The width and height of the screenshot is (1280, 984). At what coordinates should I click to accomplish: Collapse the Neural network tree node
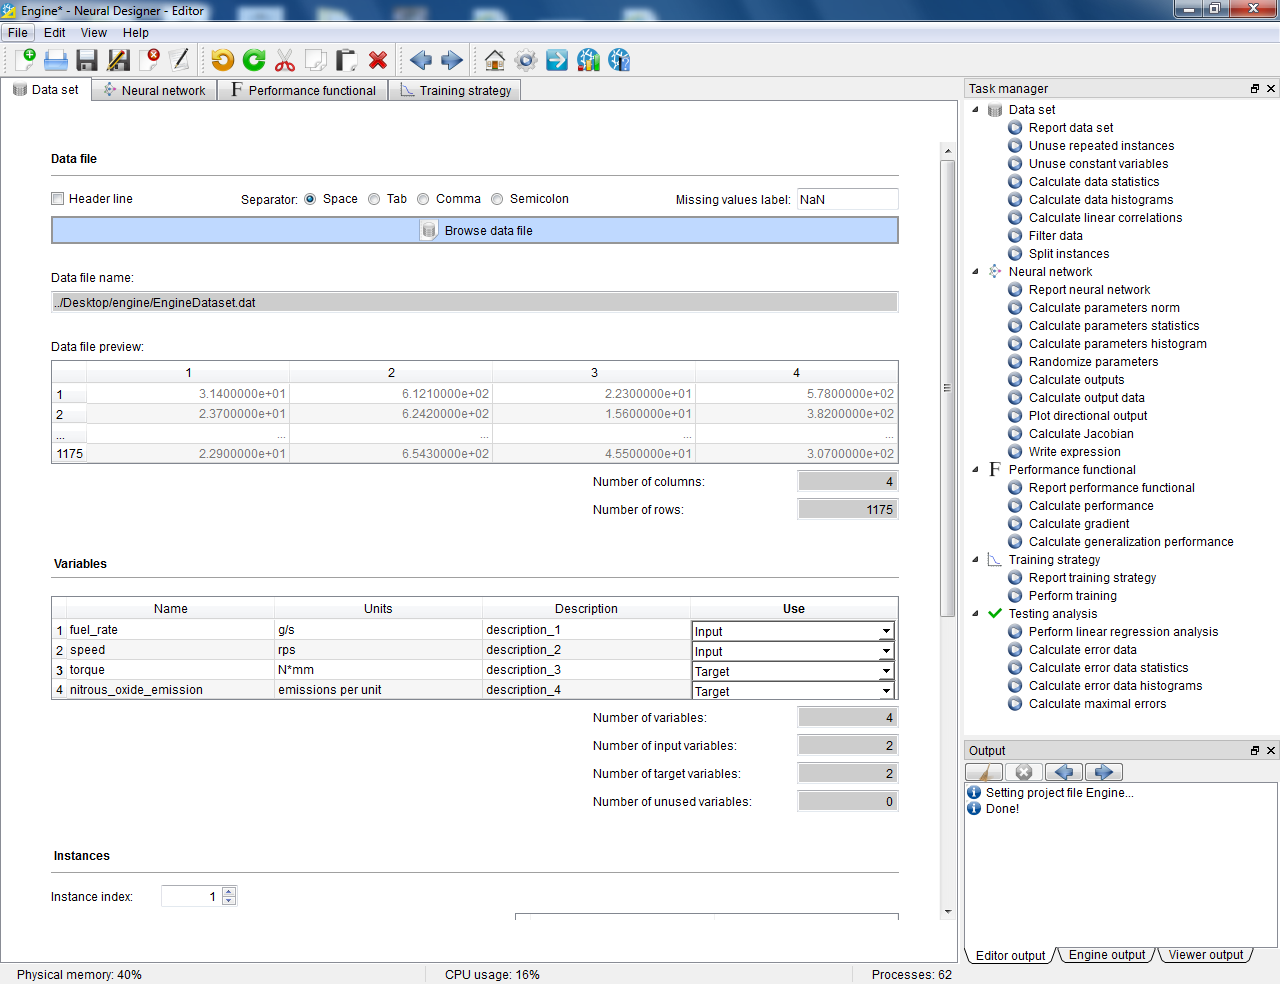[x=976, y=272]
